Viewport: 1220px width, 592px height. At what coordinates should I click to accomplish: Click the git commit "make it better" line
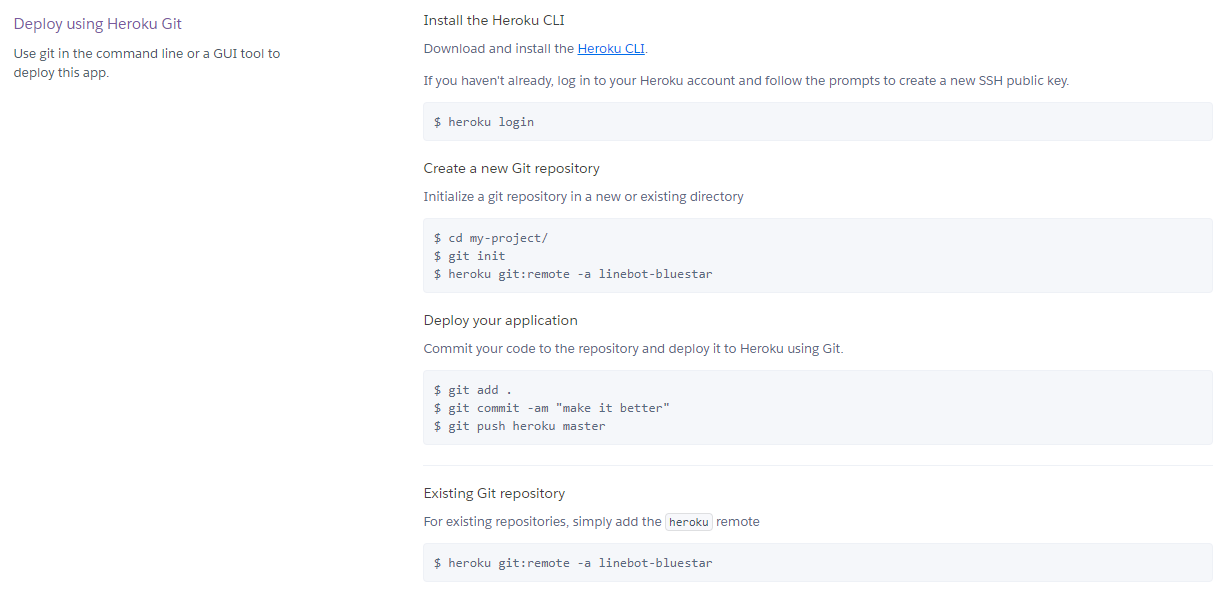[x=552, y=408]
